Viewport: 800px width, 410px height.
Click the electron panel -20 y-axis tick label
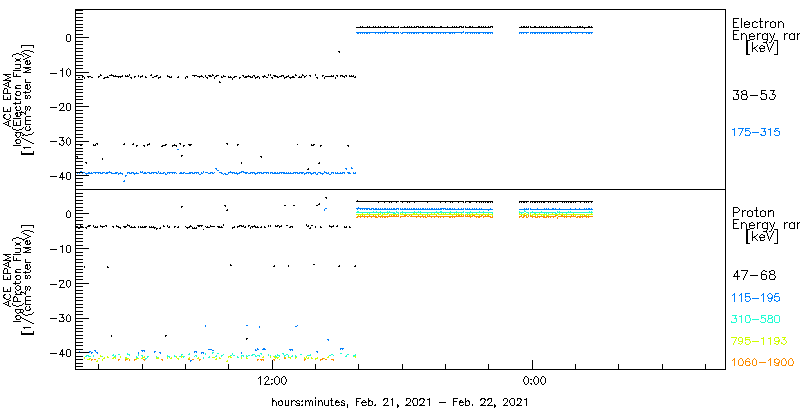tap(62, 107)
